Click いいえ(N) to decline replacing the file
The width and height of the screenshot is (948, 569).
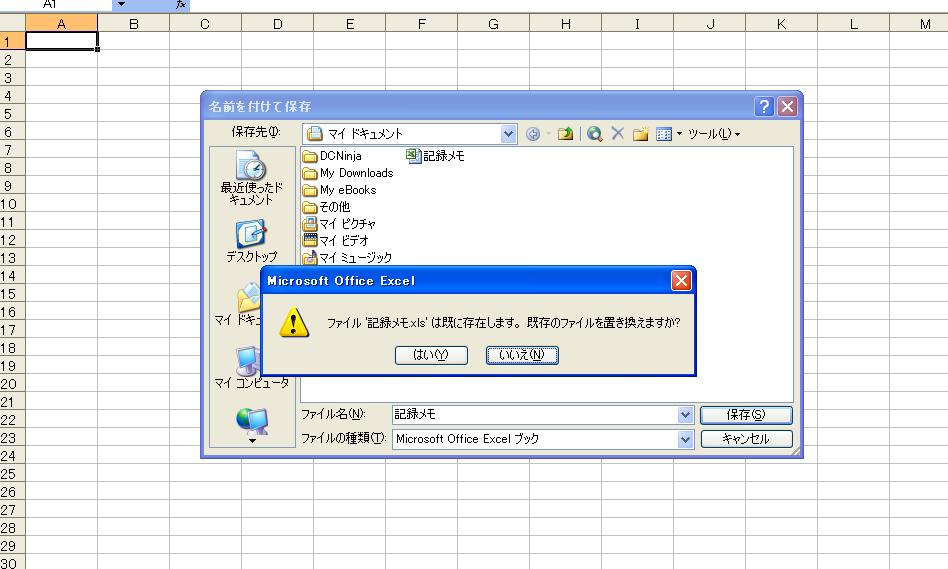pyautogui.click(x=522, y=355)
